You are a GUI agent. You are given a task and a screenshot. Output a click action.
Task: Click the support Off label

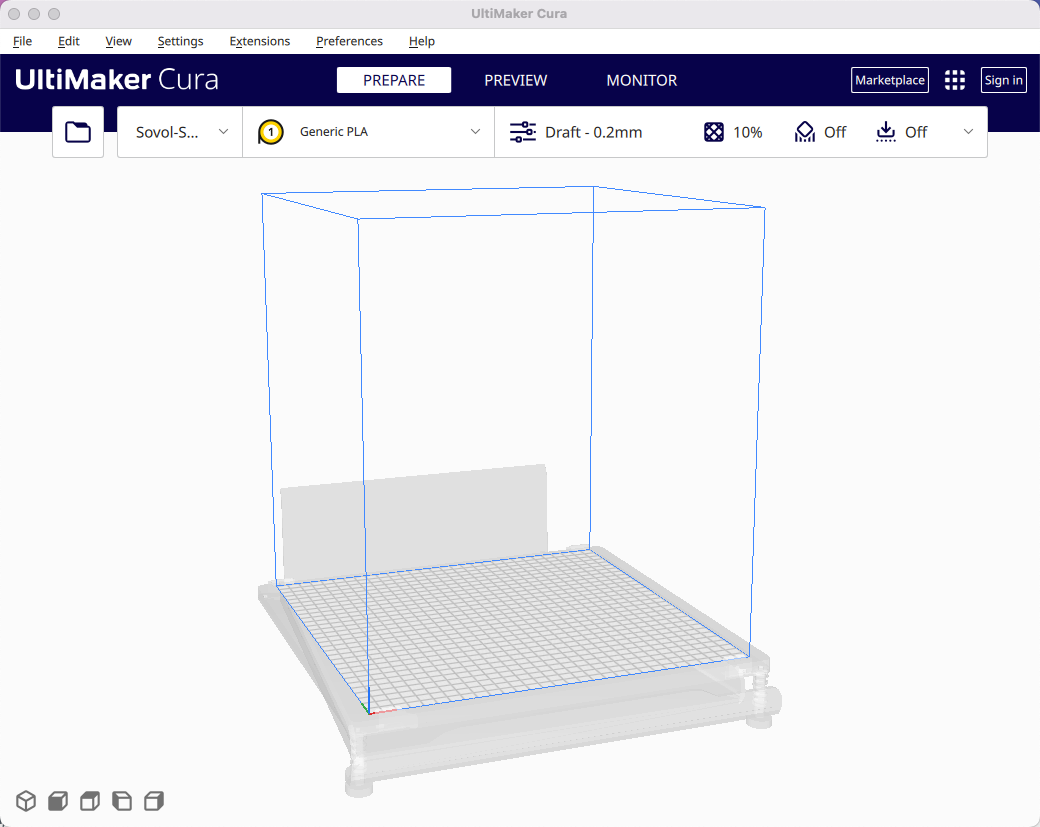point(835,132)
